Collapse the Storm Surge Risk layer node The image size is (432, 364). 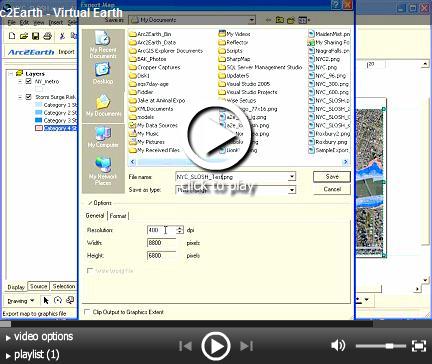tap(20, 97)
